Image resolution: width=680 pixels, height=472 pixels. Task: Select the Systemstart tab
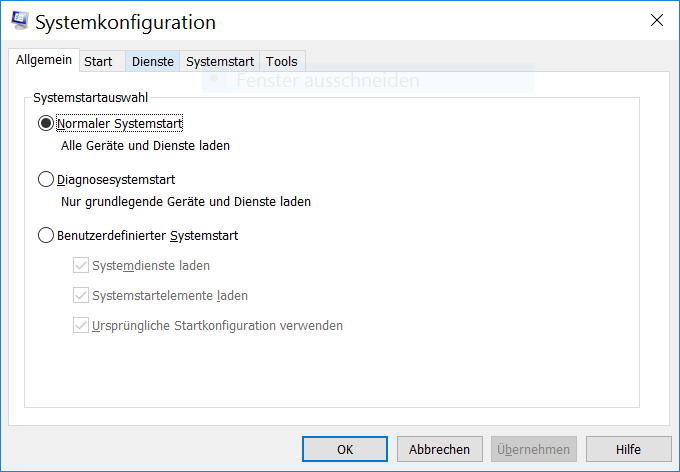click(220, 61)
